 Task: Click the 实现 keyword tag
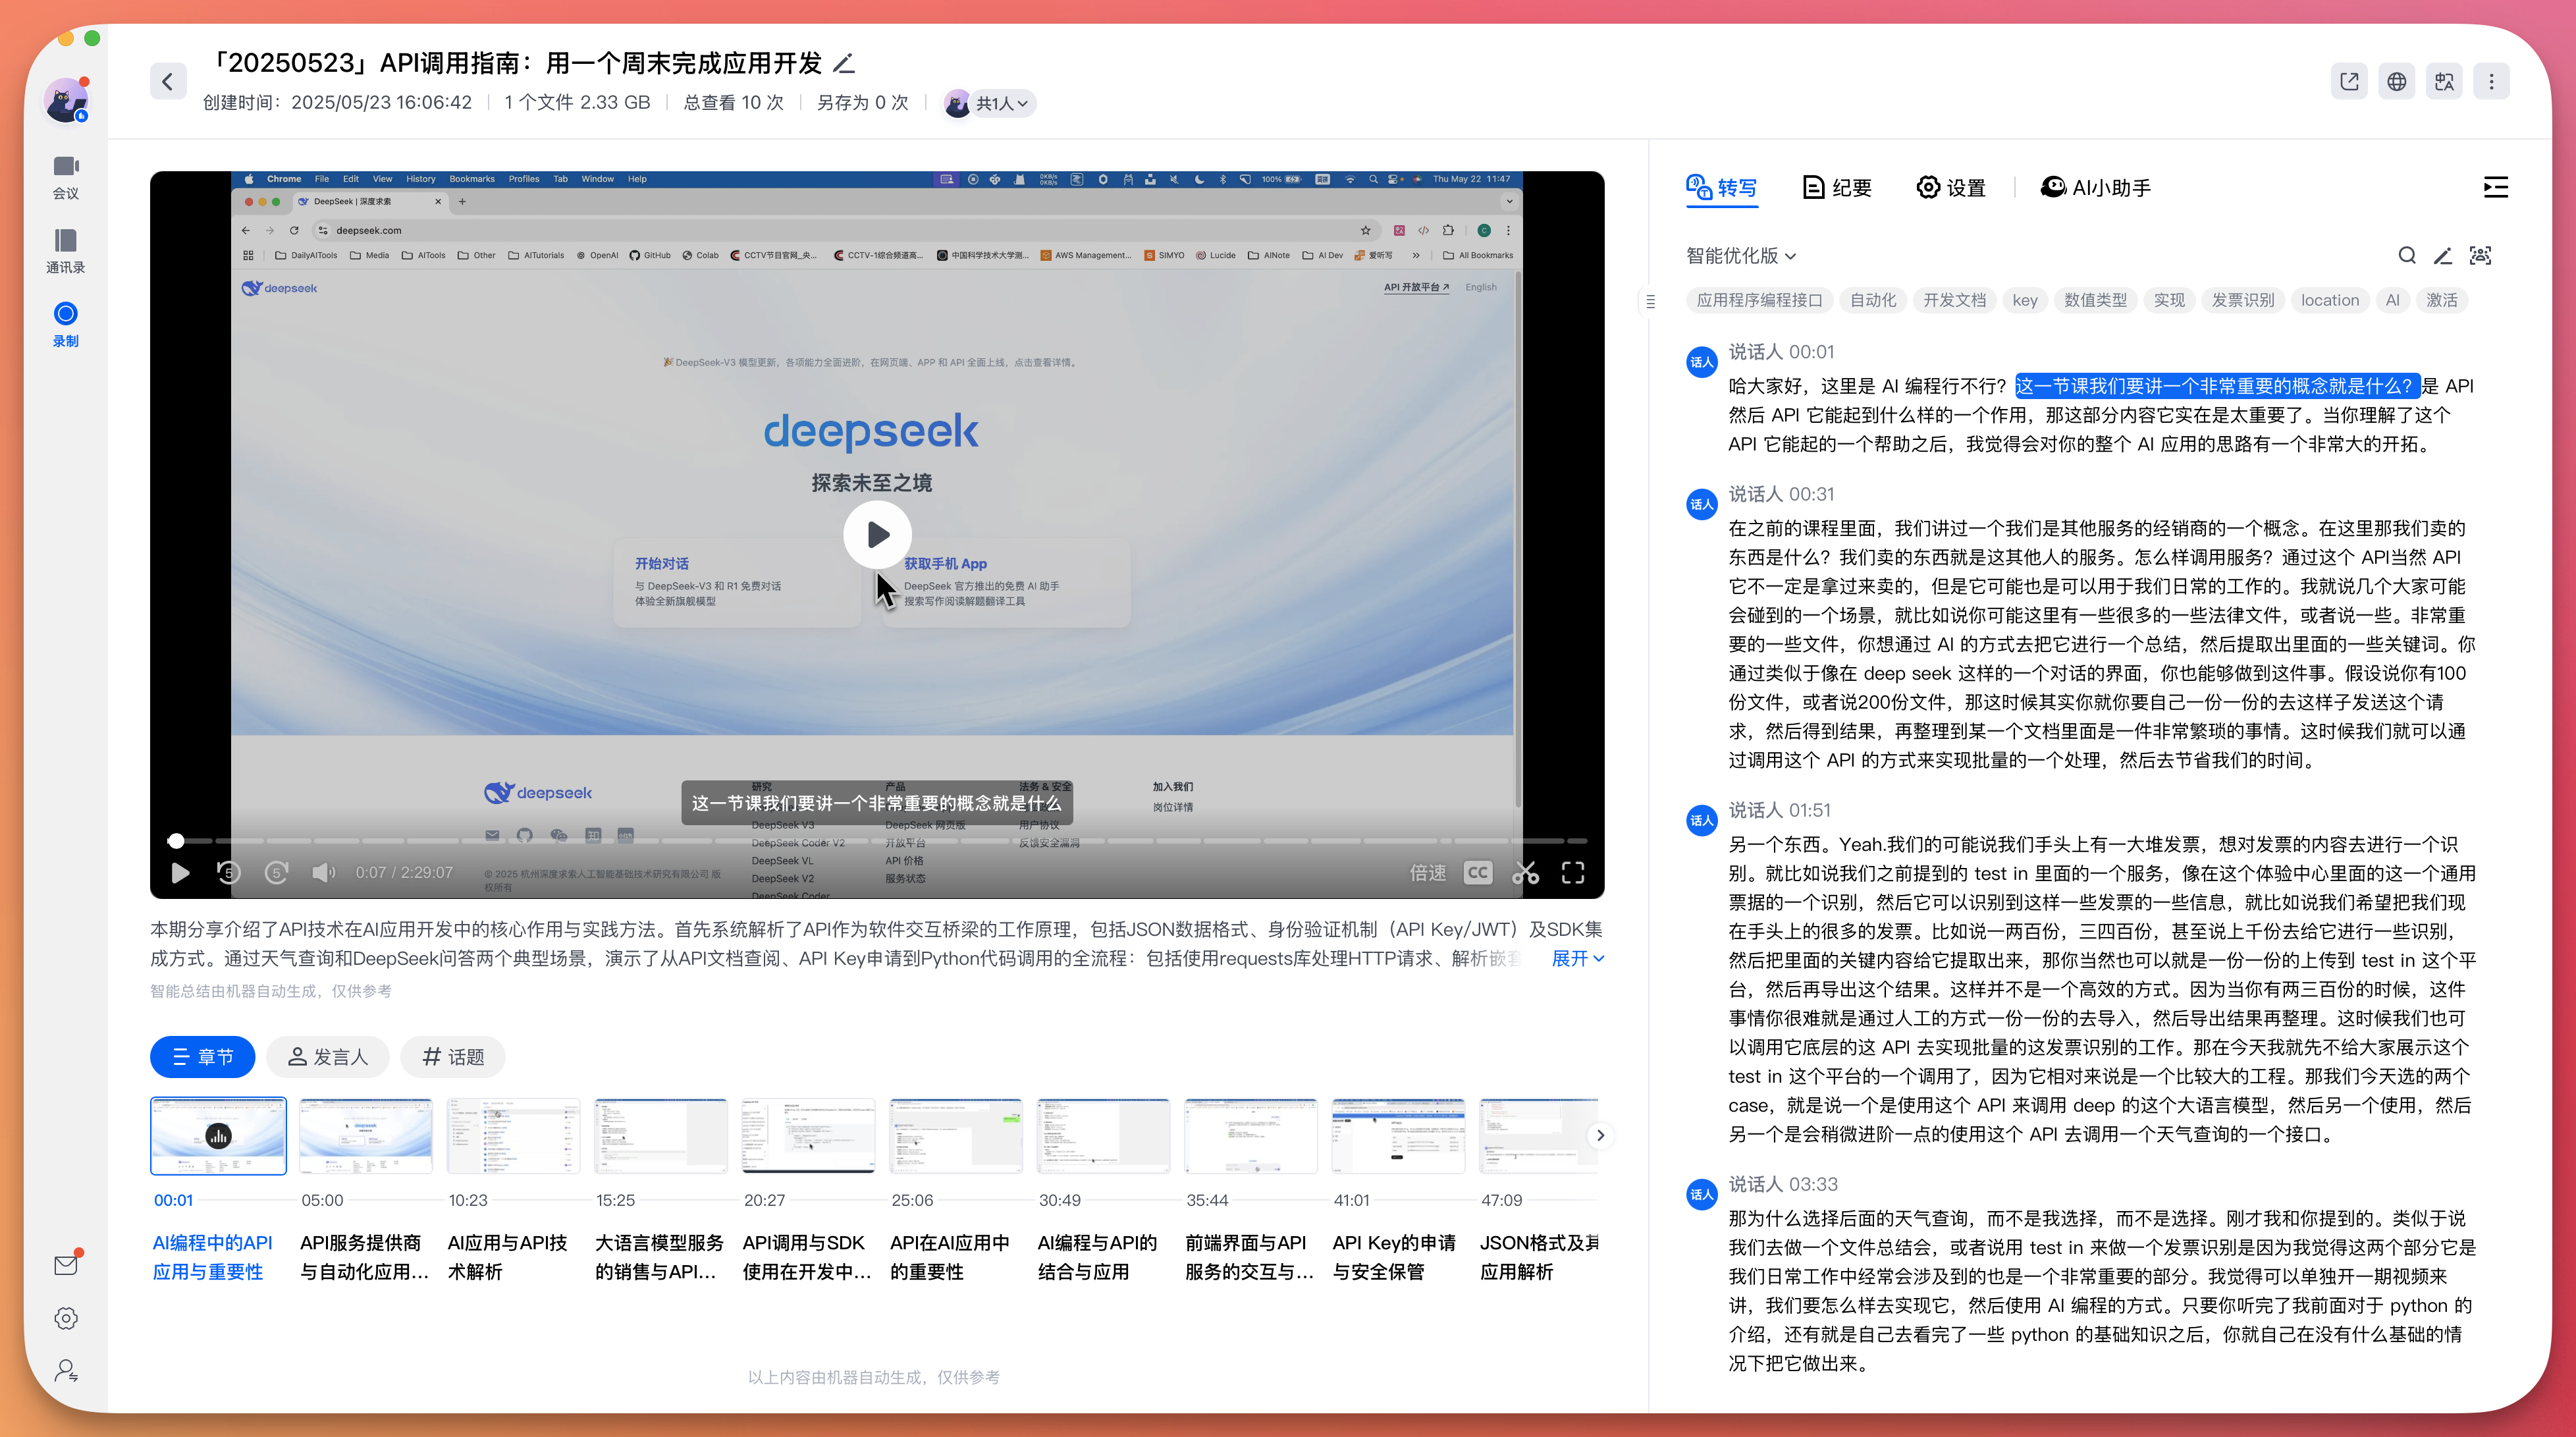point(2169,301)
